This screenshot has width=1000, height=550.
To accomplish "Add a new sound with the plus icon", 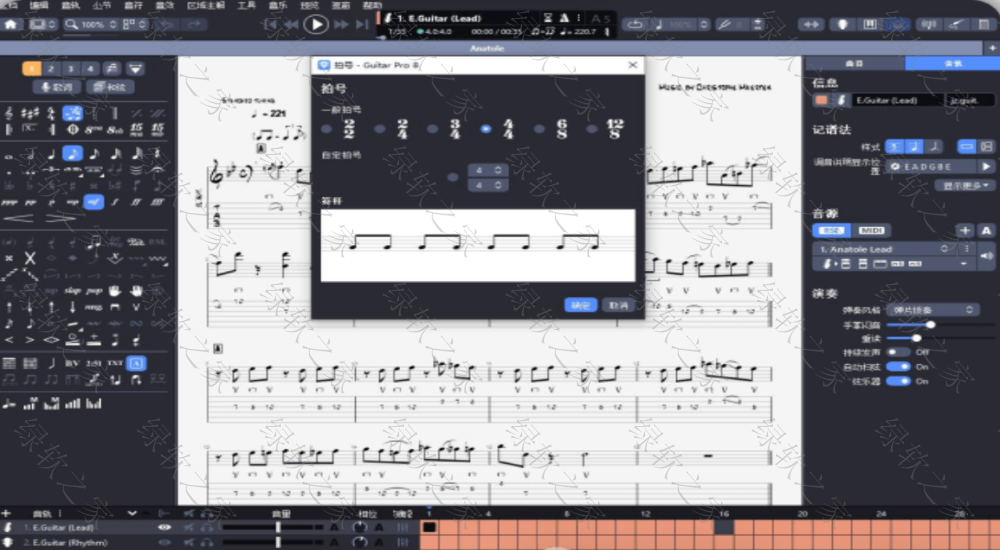I will tap(965, 230).
